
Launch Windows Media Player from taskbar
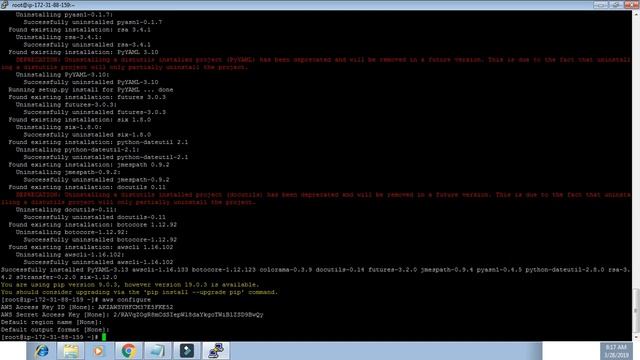(x=99, y=351)
